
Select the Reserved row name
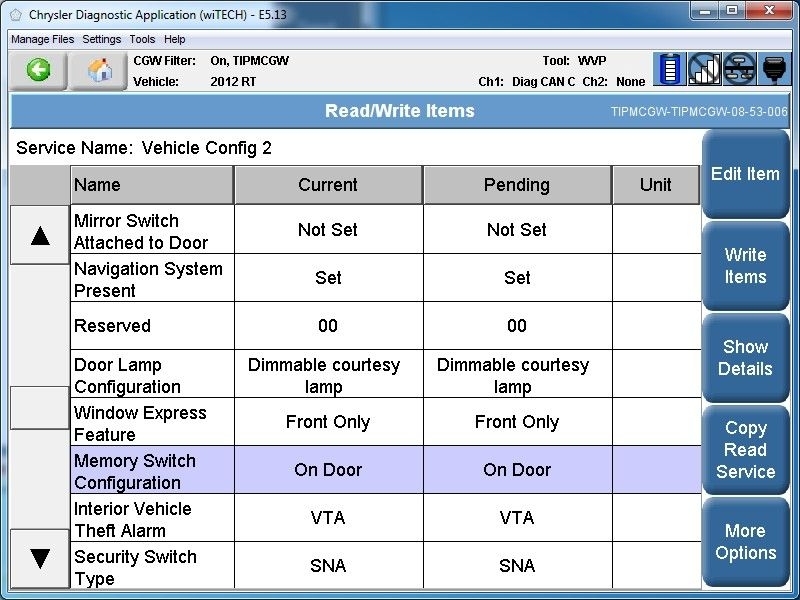tap(152, 326)
